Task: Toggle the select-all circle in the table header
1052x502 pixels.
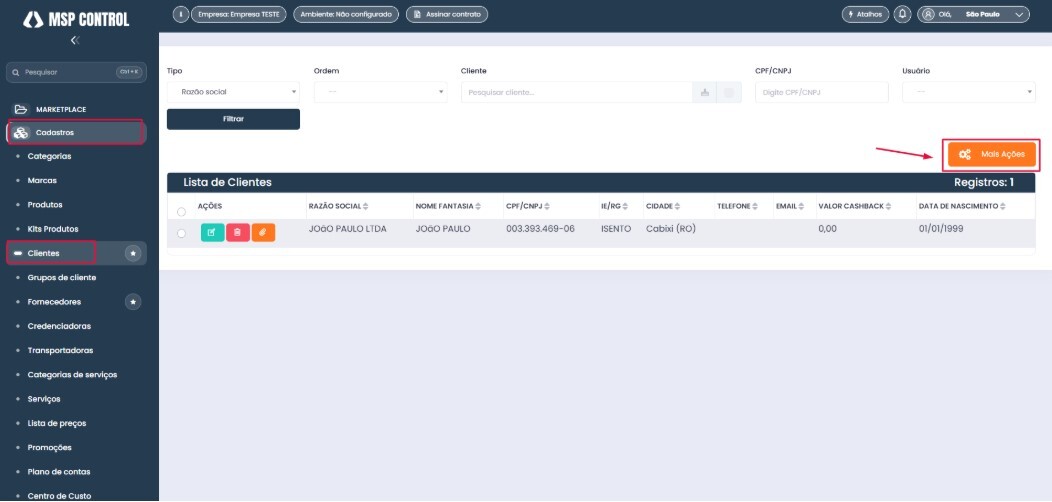Action: [x=181, y=212]
